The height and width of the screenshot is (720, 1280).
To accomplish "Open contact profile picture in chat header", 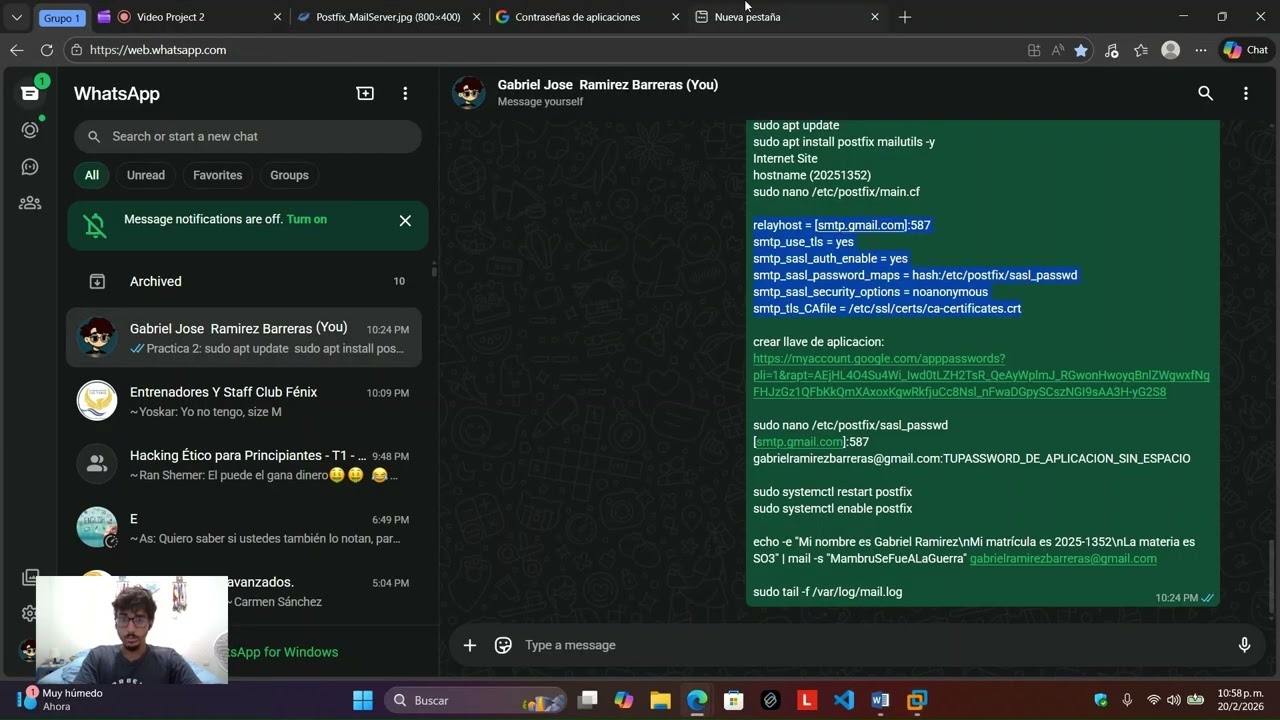I will [469, 92].
